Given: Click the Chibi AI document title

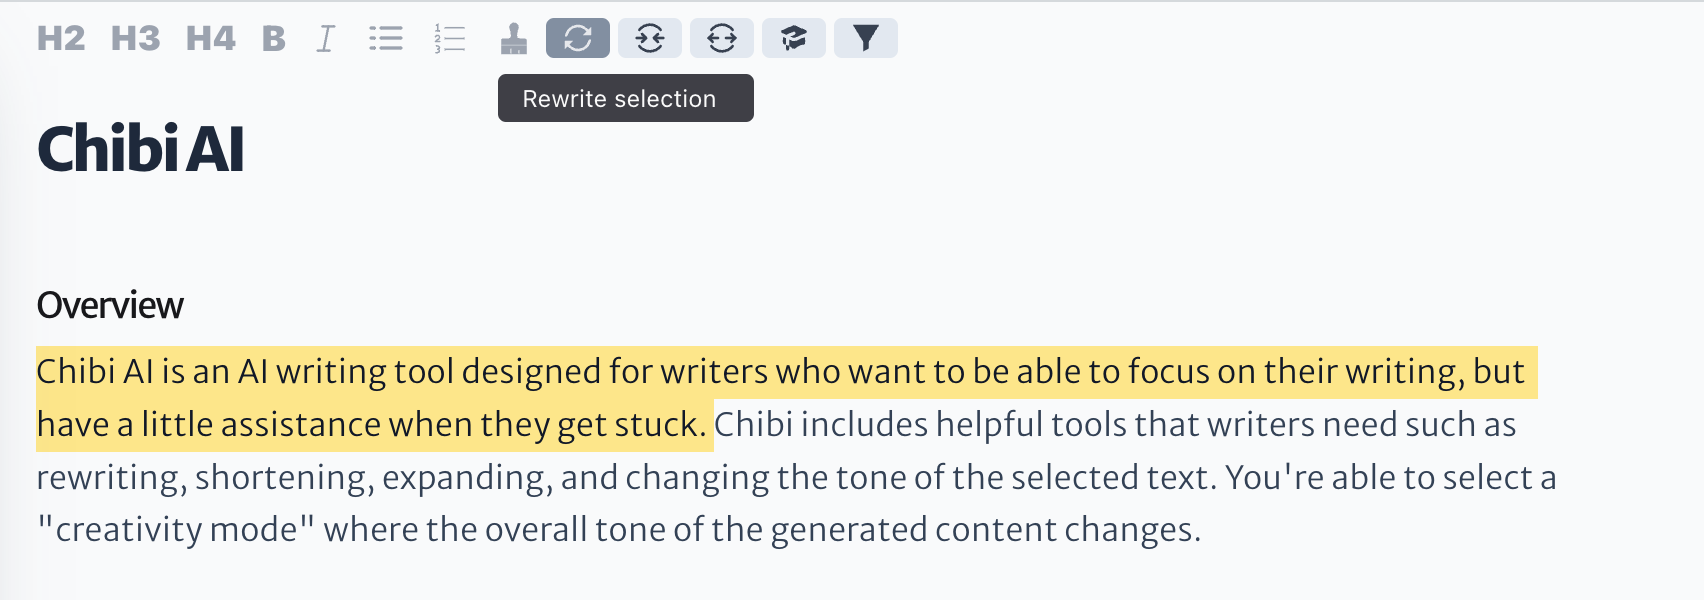Looking at the screenshot, I should (x=140, y=149).
